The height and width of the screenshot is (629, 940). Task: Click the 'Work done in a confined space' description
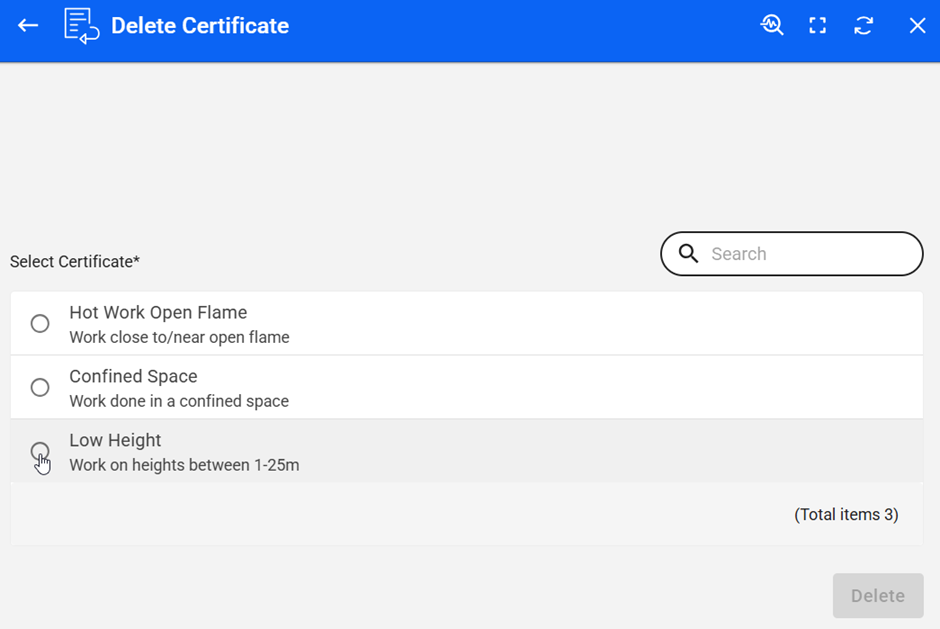(179, 402)
